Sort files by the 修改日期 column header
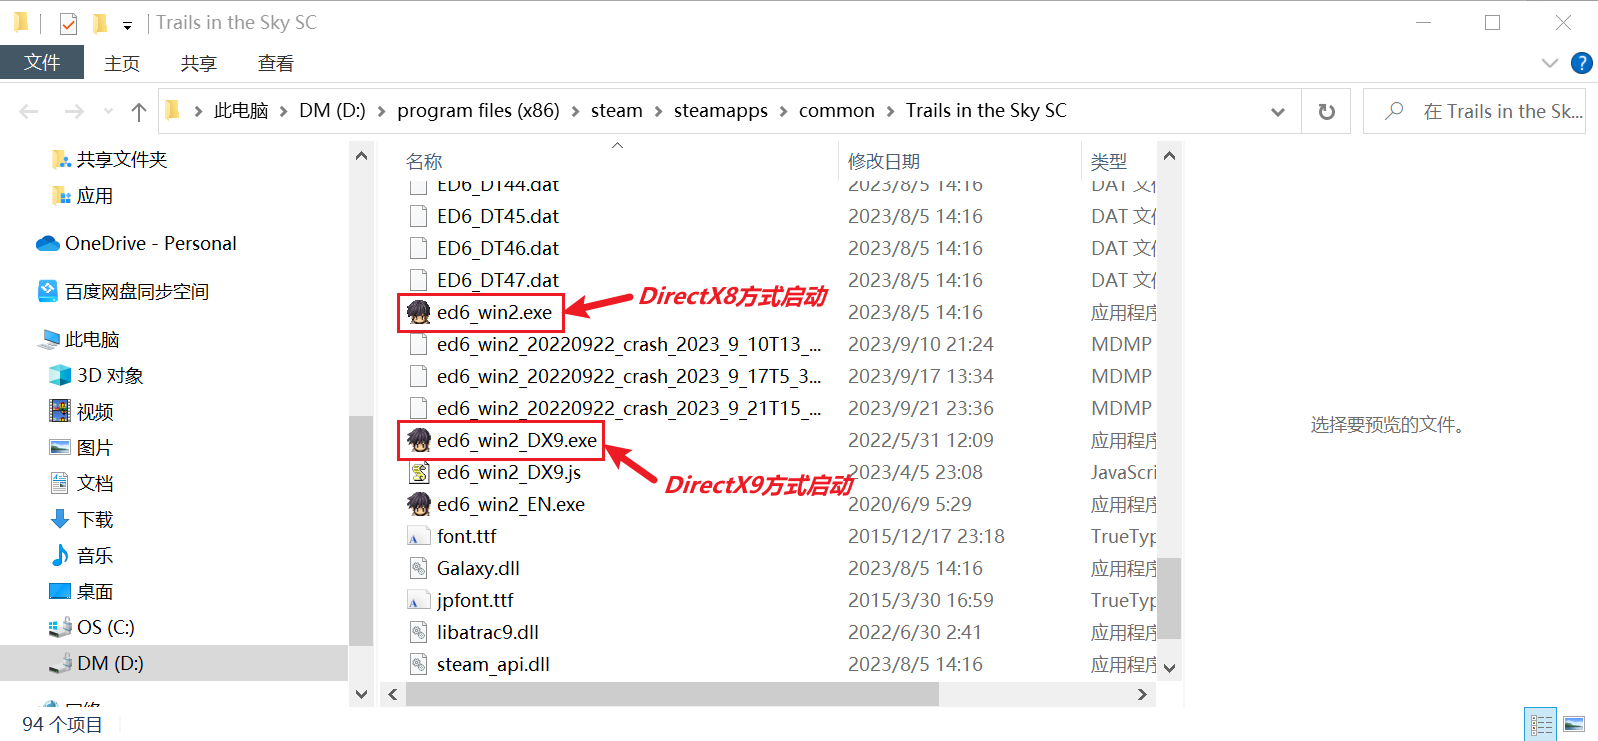1598x741 pixels. (884, 161)
